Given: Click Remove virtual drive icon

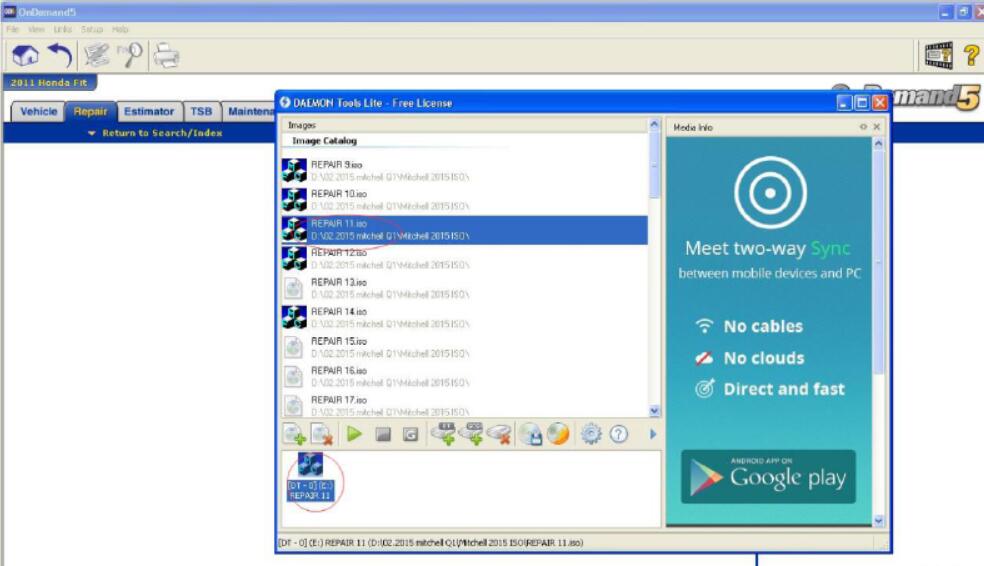Looking at the screenshot, I should click(500, 434).
